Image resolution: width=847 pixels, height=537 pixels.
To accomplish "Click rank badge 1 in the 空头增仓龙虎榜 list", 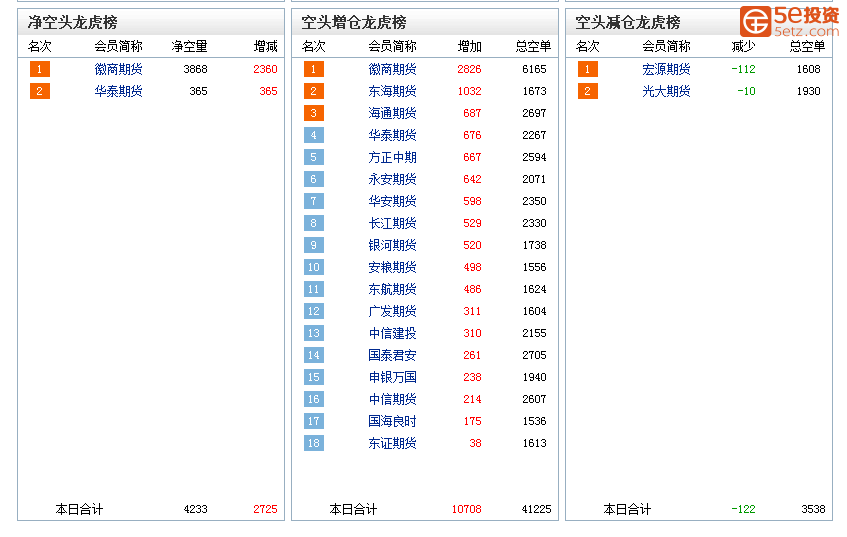I will (313, 69).
